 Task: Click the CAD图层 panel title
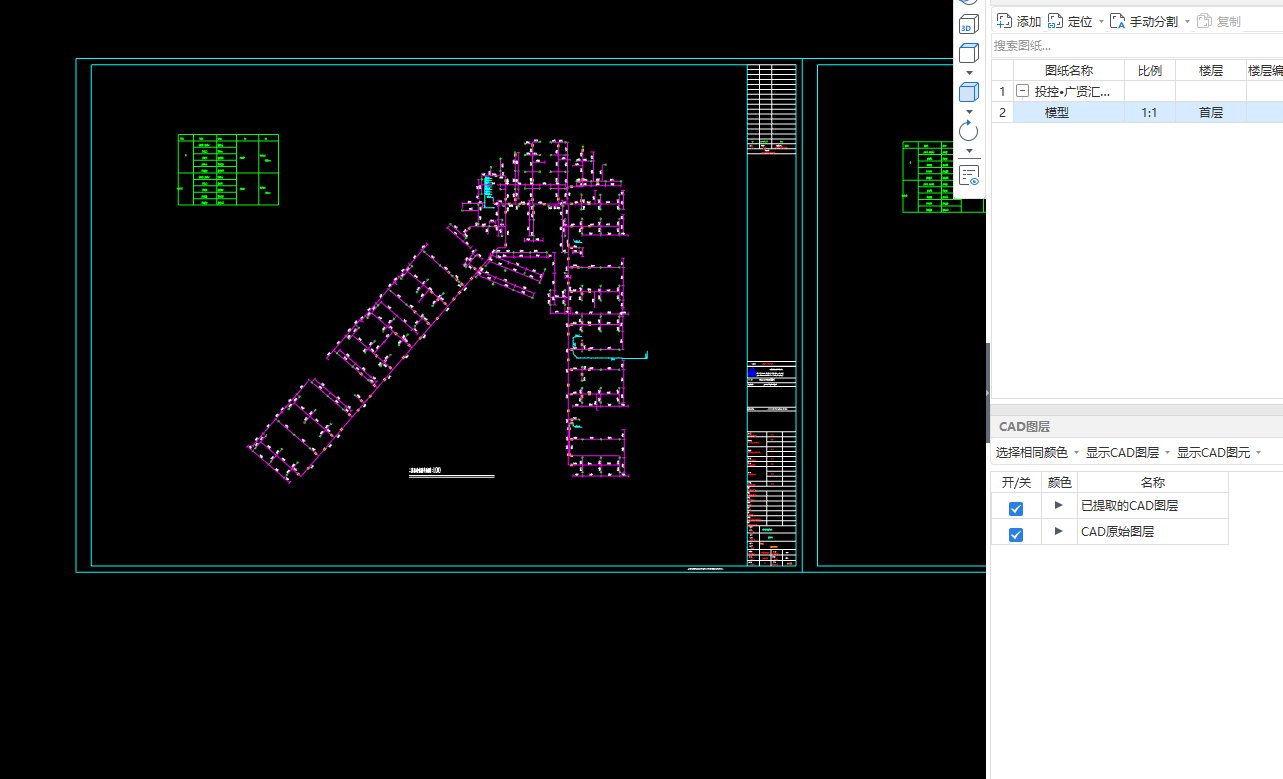tap(1024, 426)
